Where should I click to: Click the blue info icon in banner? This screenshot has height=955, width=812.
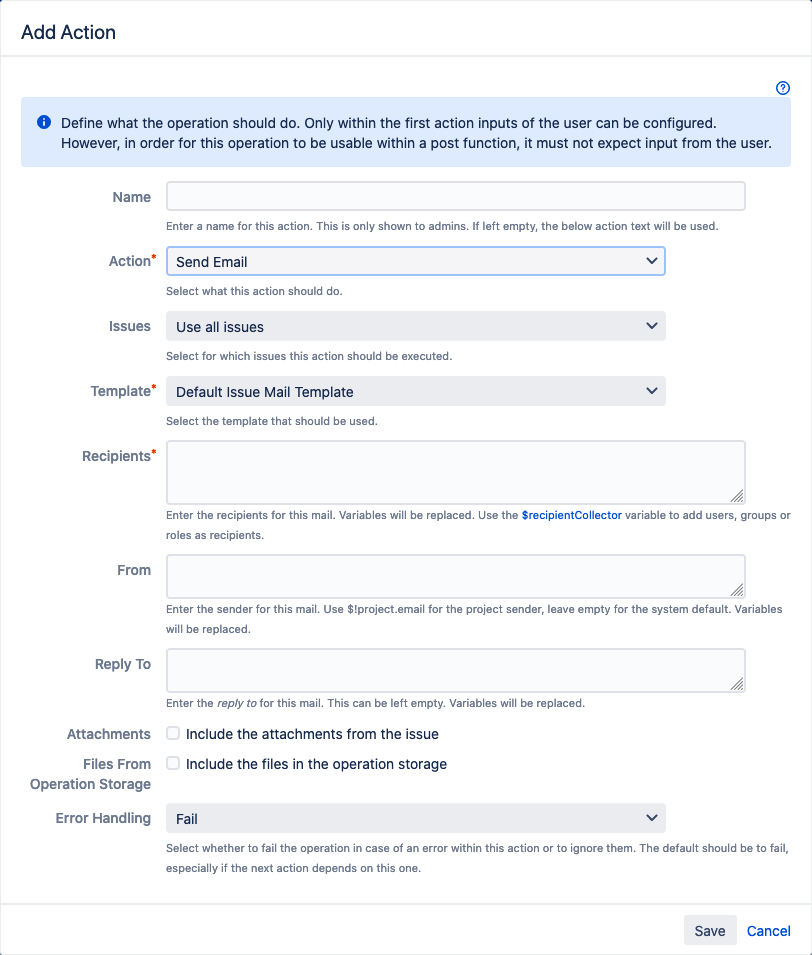coord(44,122)
